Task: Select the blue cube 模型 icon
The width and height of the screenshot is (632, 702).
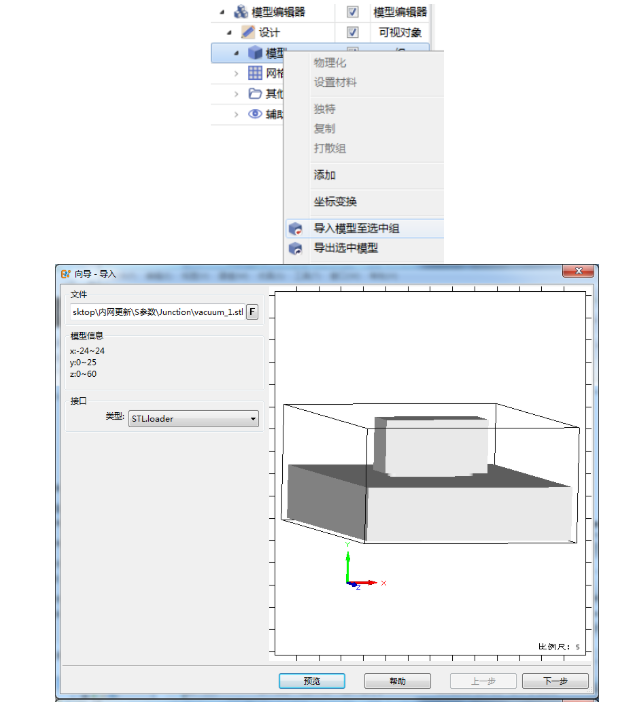Action: click(255, 53)
